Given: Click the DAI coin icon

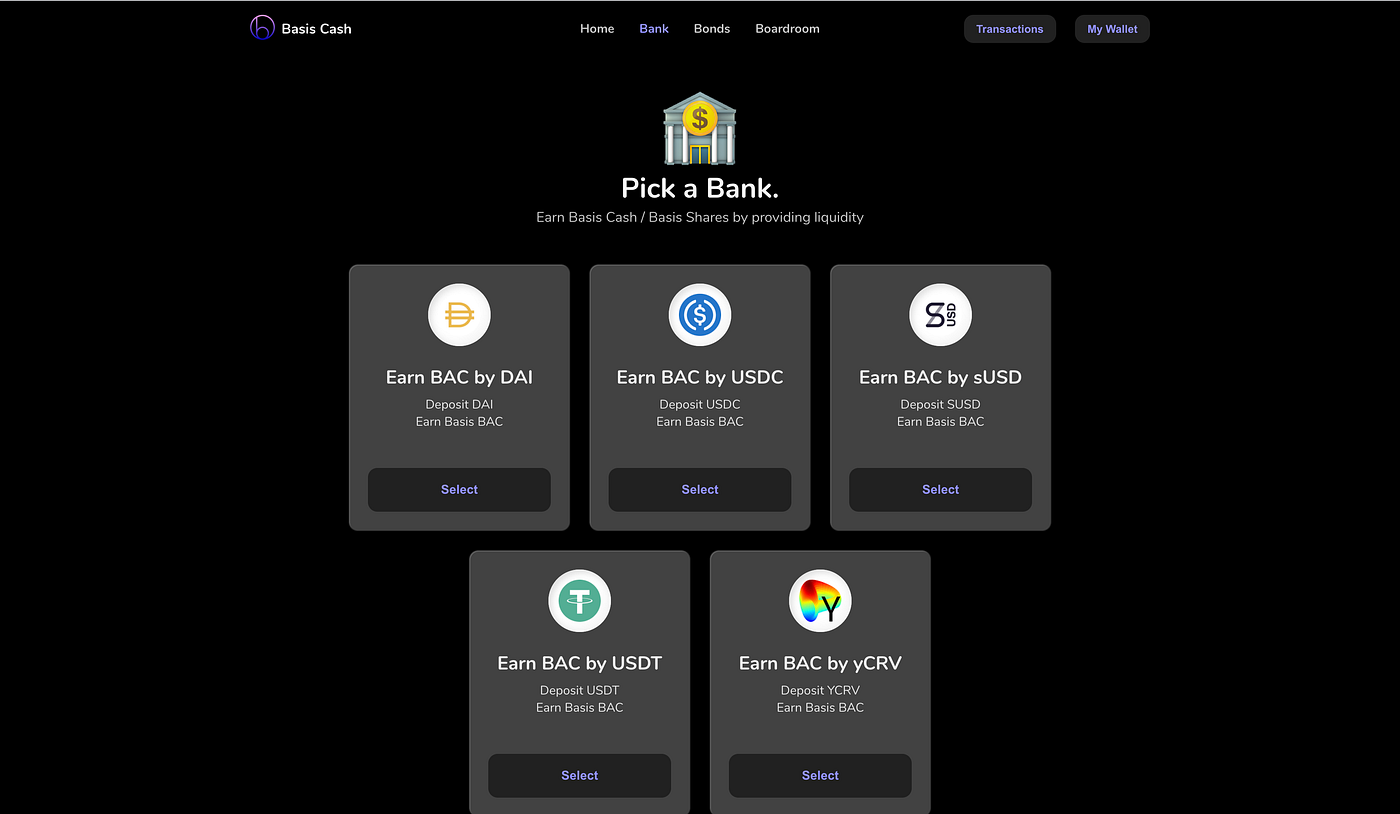Looking at the screenshot, I should (459, 315).
